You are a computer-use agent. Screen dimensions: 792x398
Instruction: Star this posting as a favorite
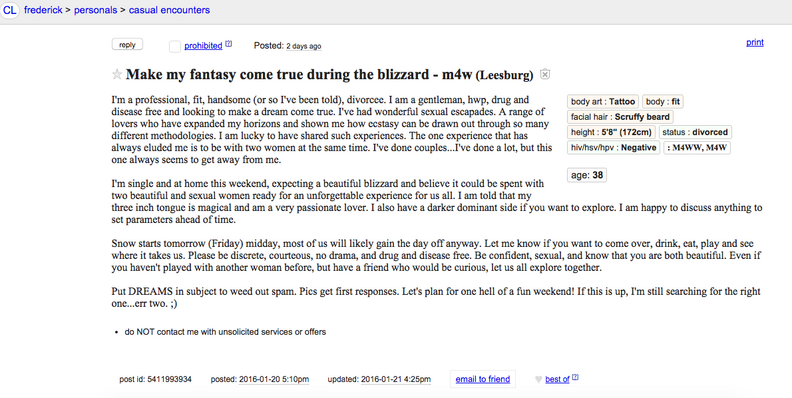point(117,75)
